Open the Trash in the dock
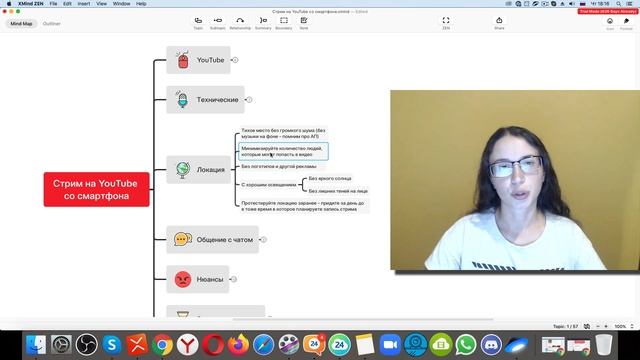This screenshot has height=360, width=640. (x=604, y=345)
